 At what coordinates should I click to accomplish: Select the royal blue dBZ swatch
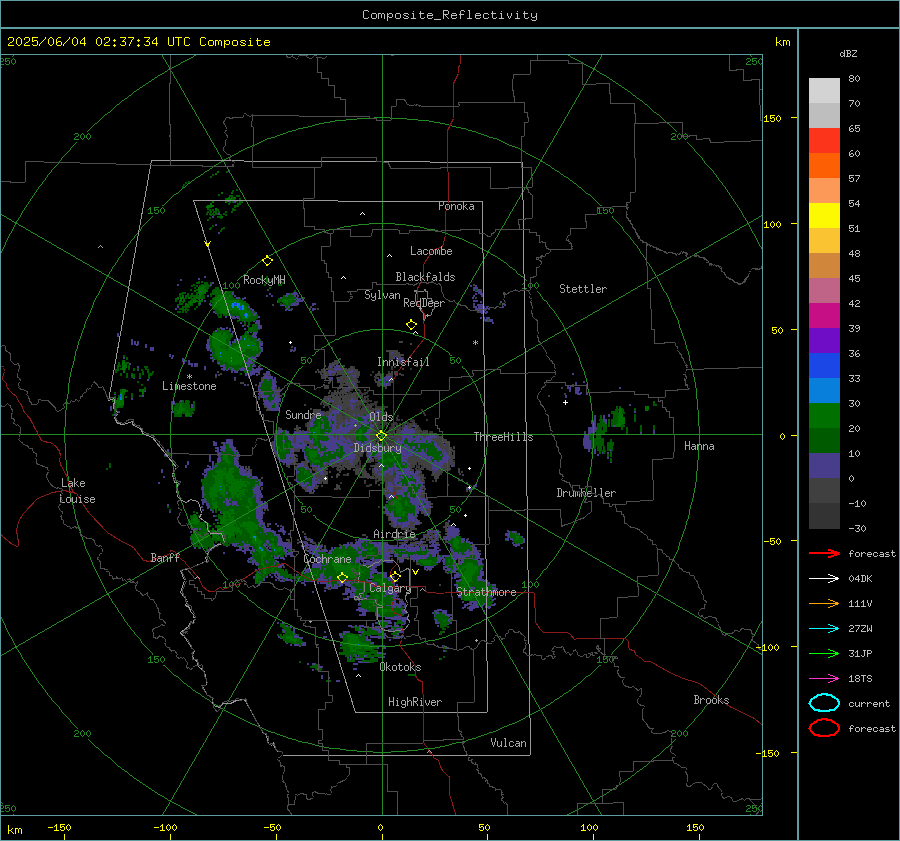tap(824, 365)
